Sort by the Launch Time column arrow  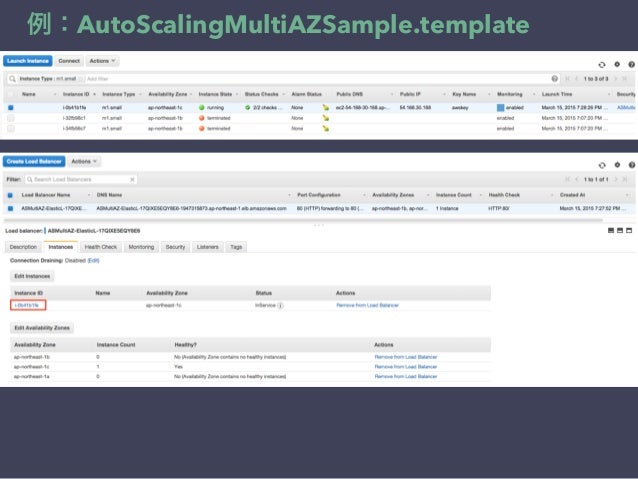609,94
